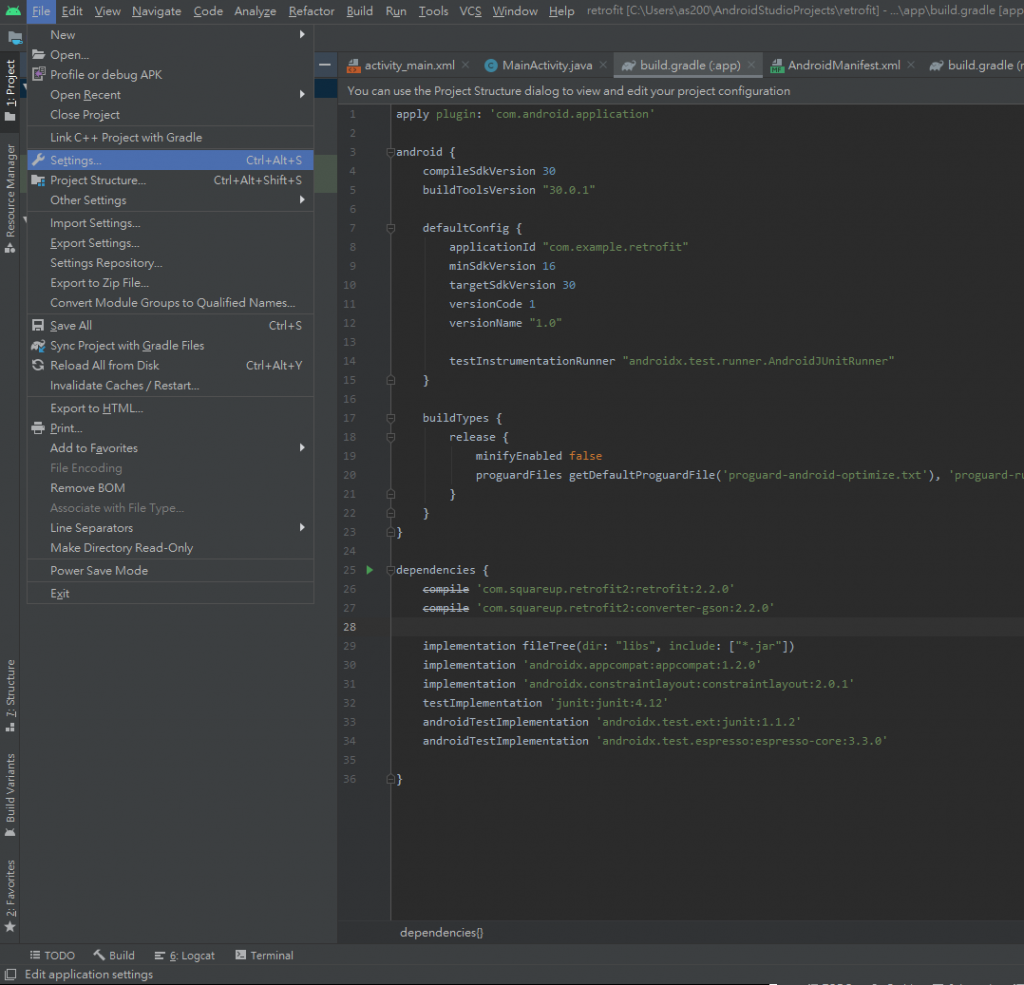Open the Favorites sidebar button
The image size is (1024, 985).
(10, 896)
